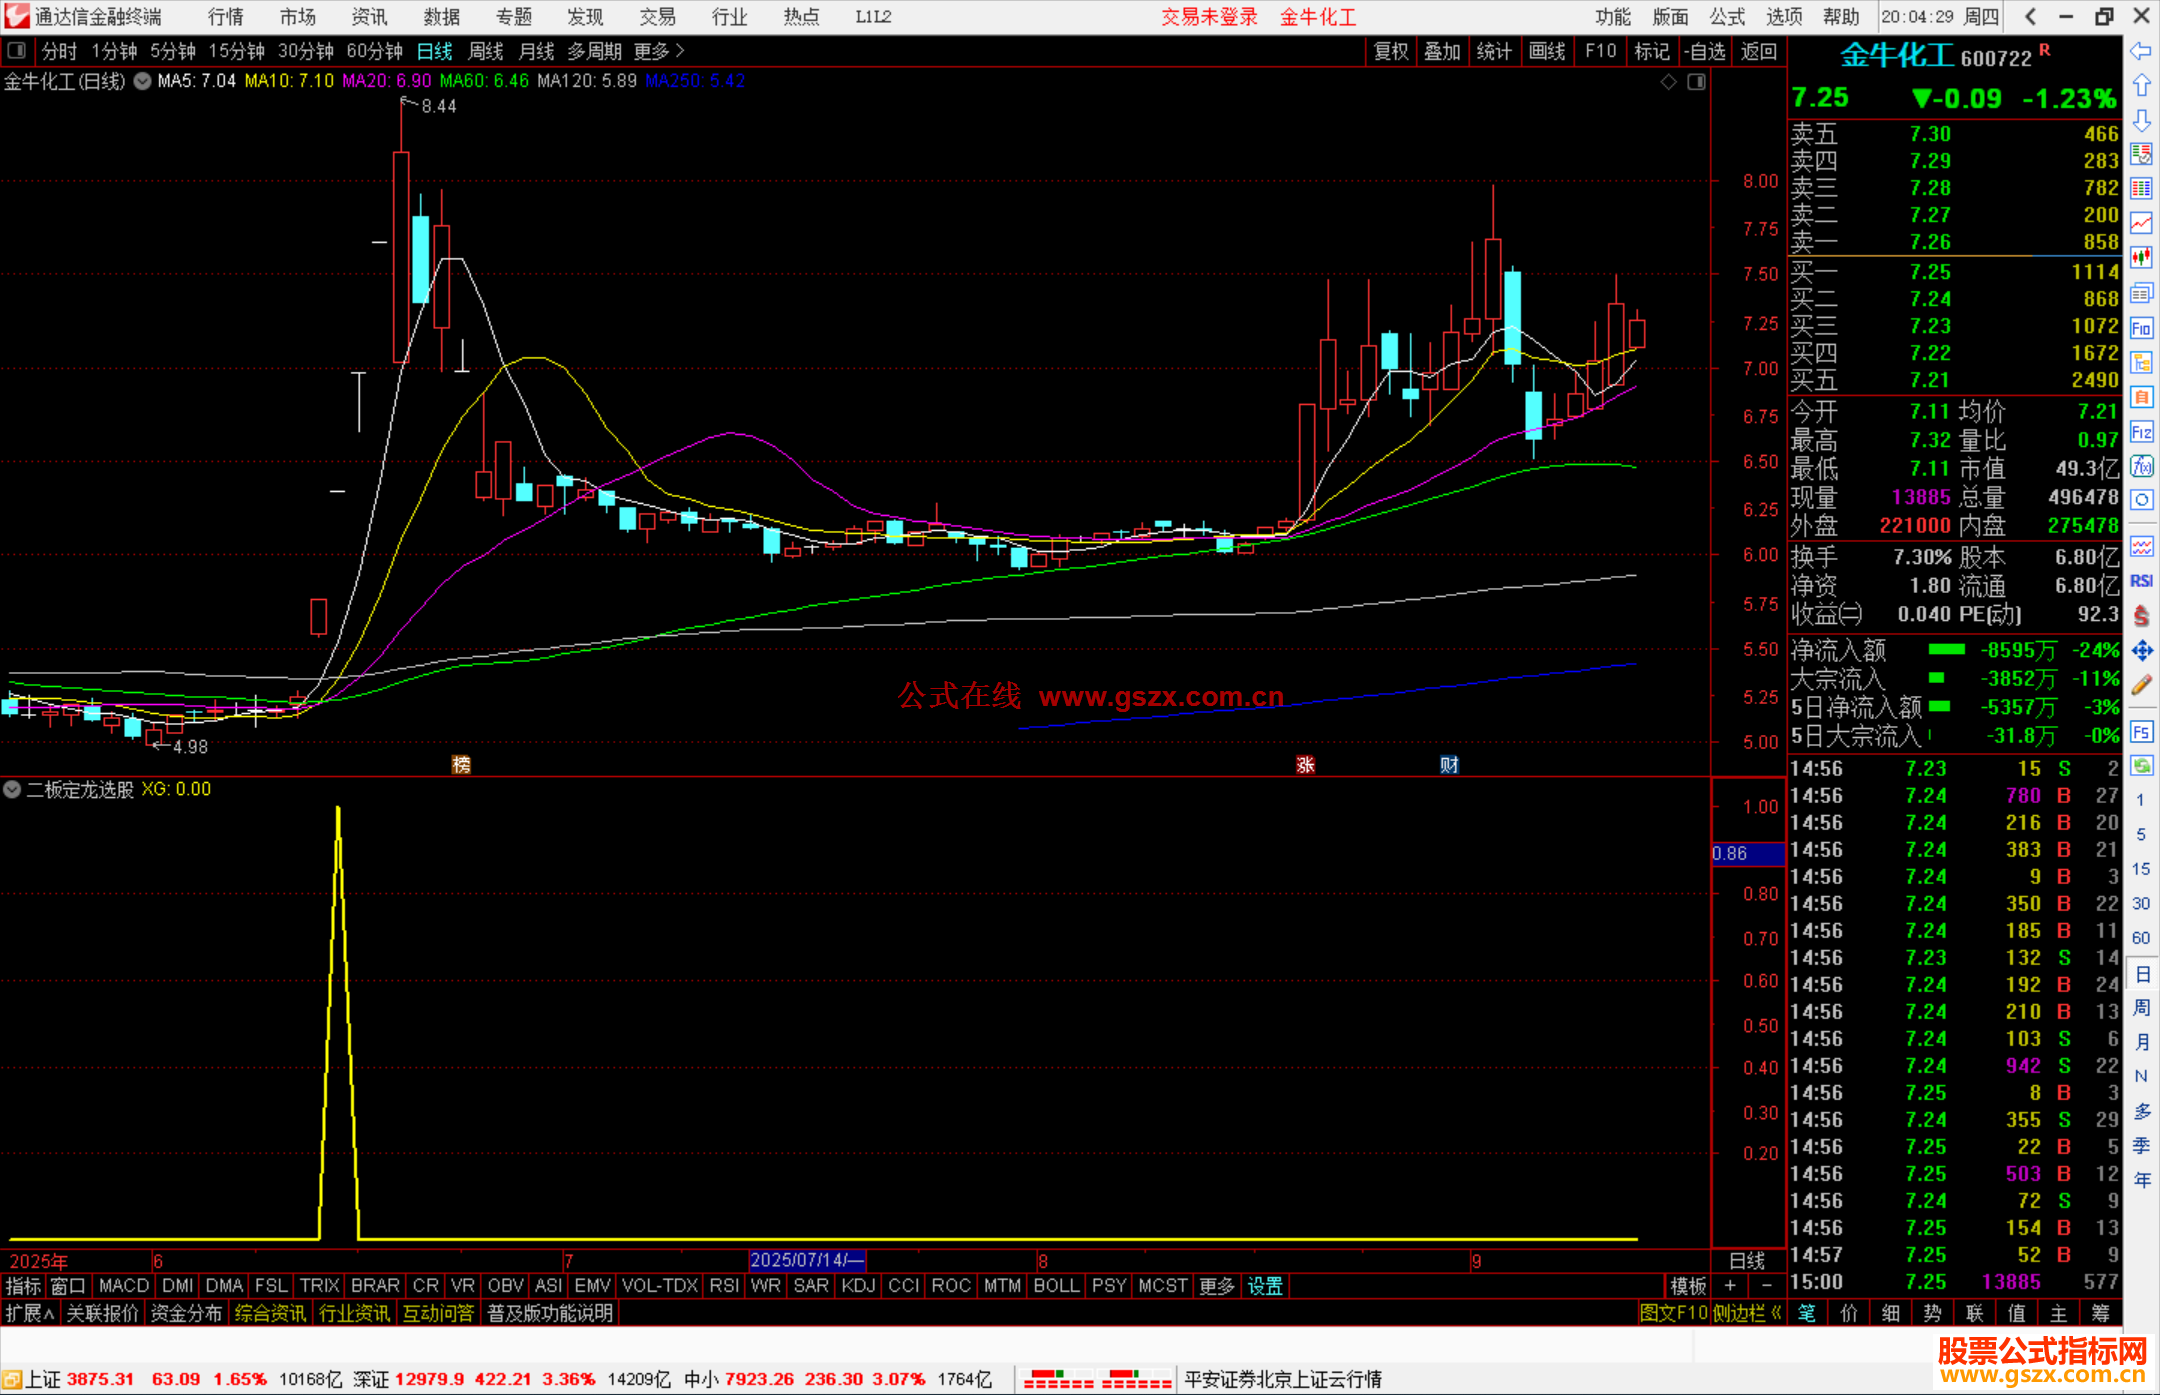Click the circle icon in the sidebar
Viewport: 2160px width, 1395px height.
2141,500
